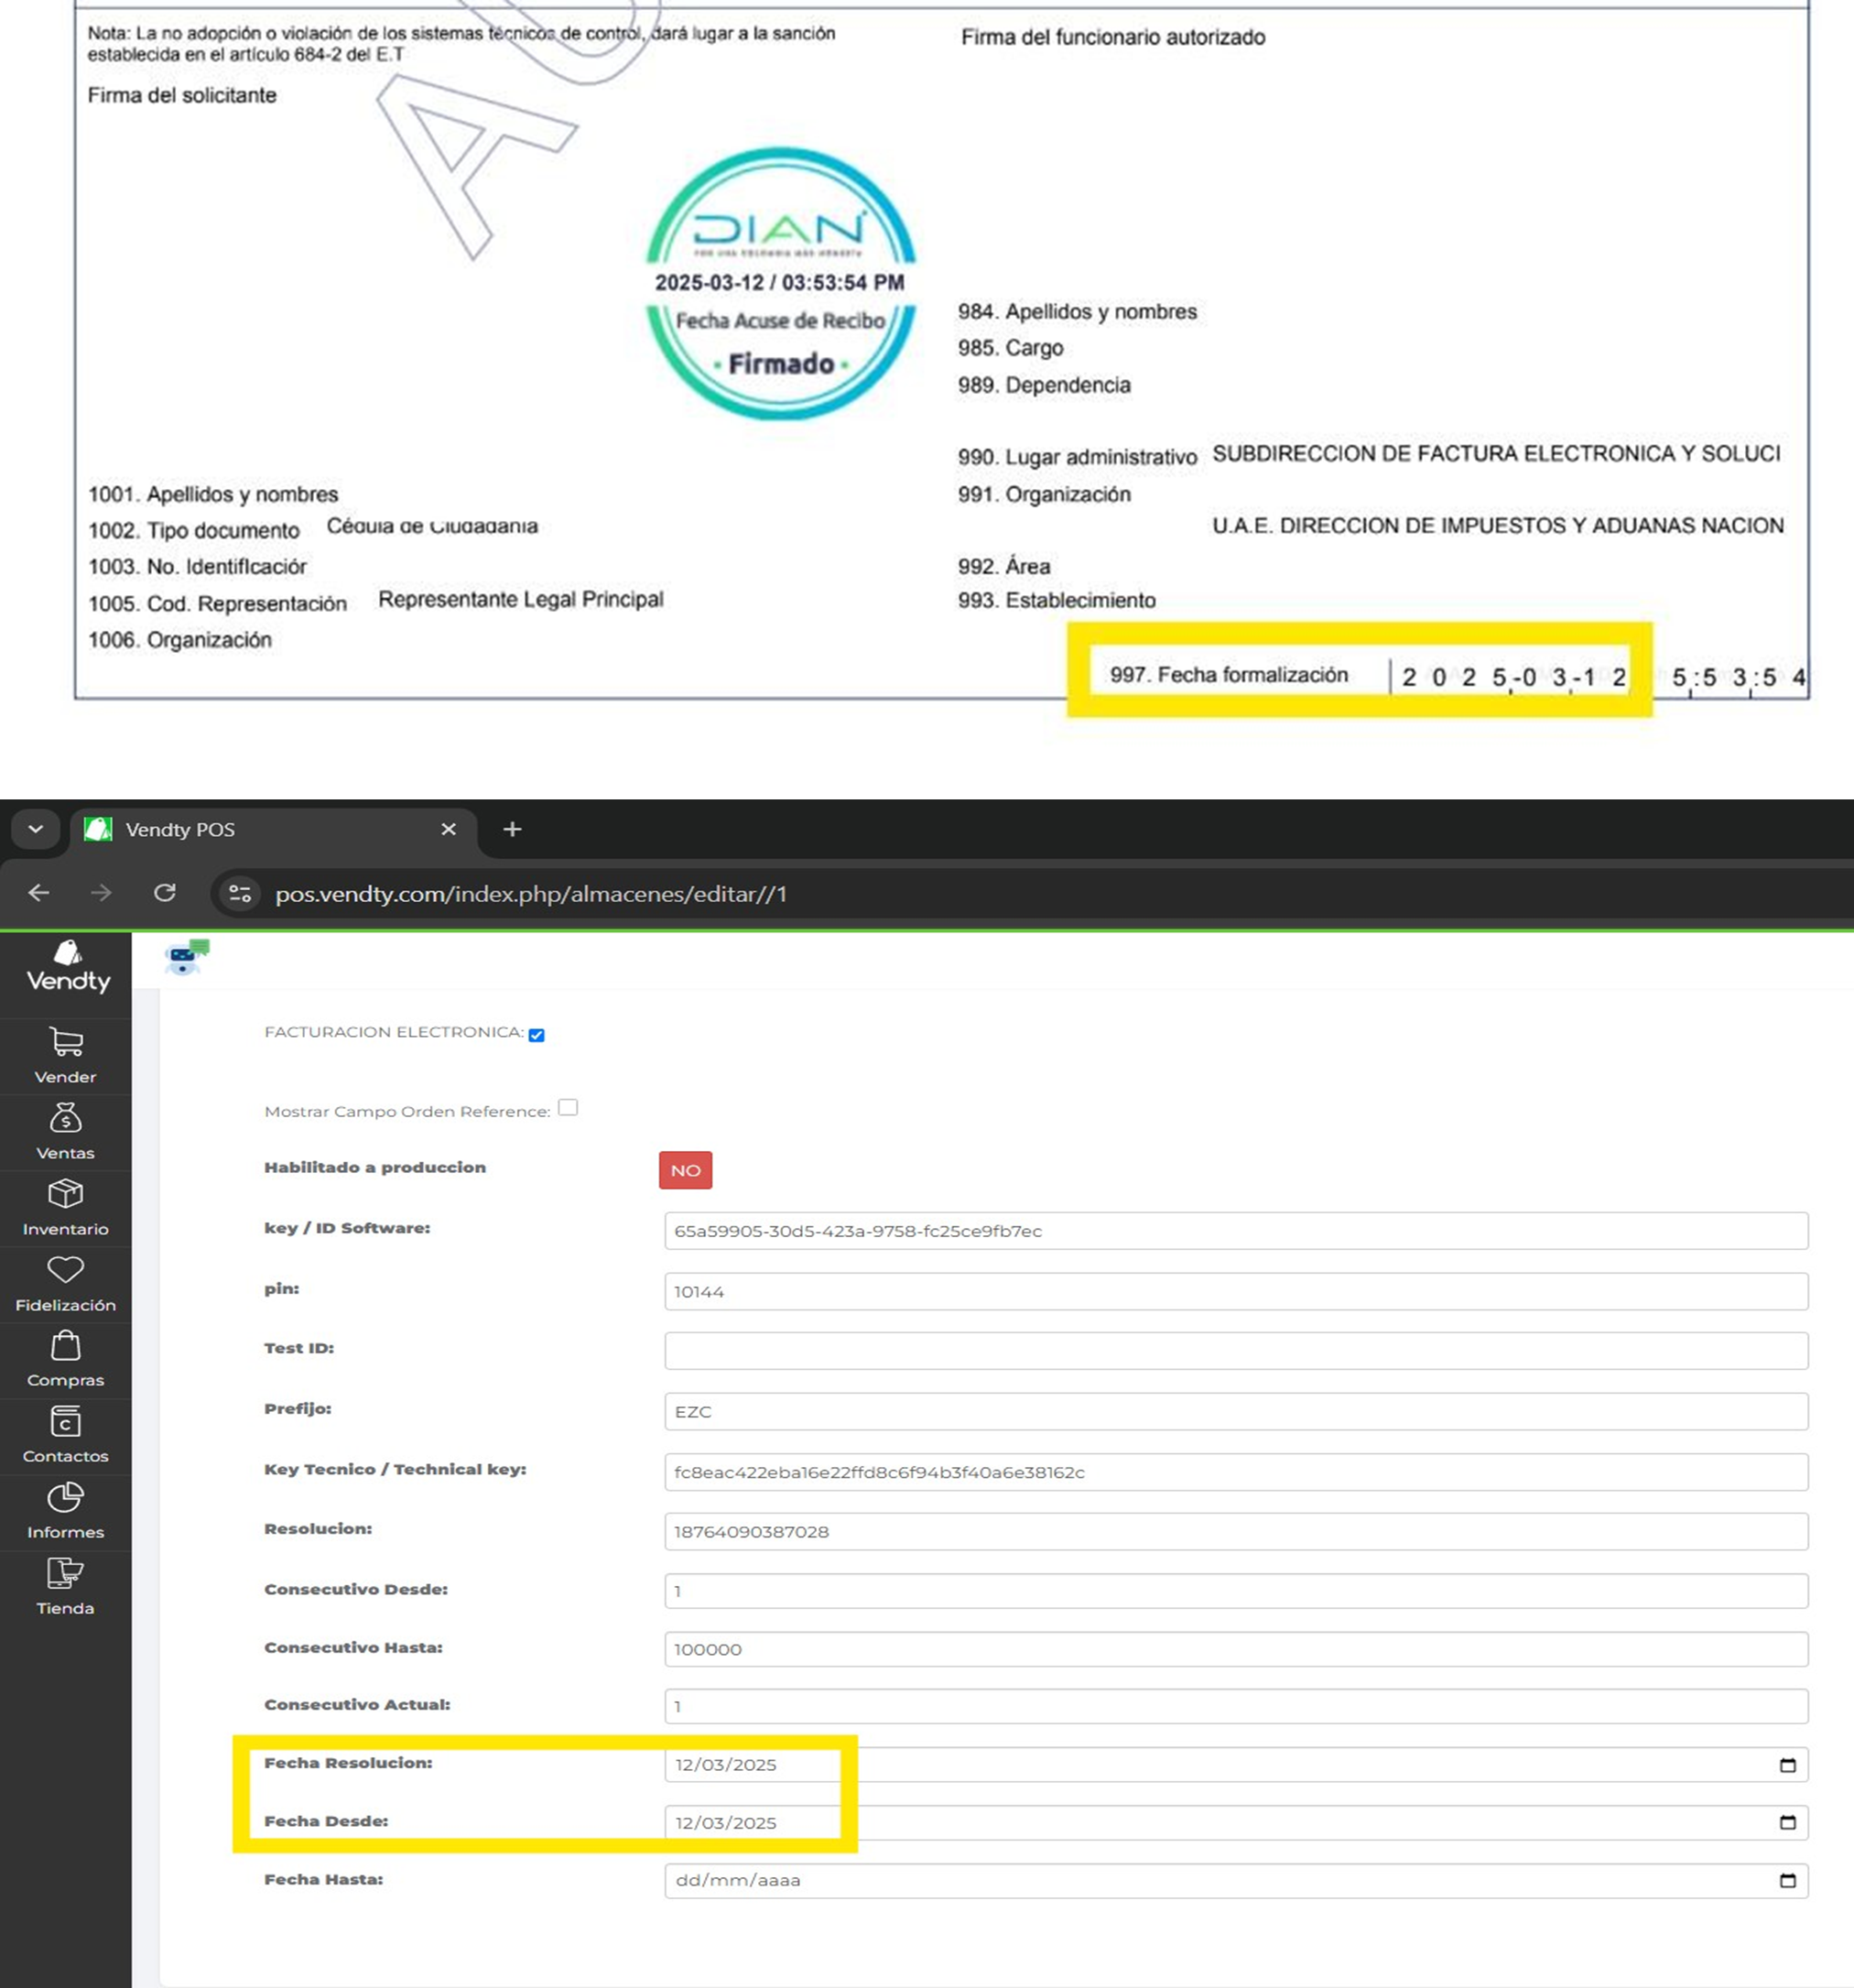Open calendar picker for Fecha Resolucion

tap(1787, 1765)
